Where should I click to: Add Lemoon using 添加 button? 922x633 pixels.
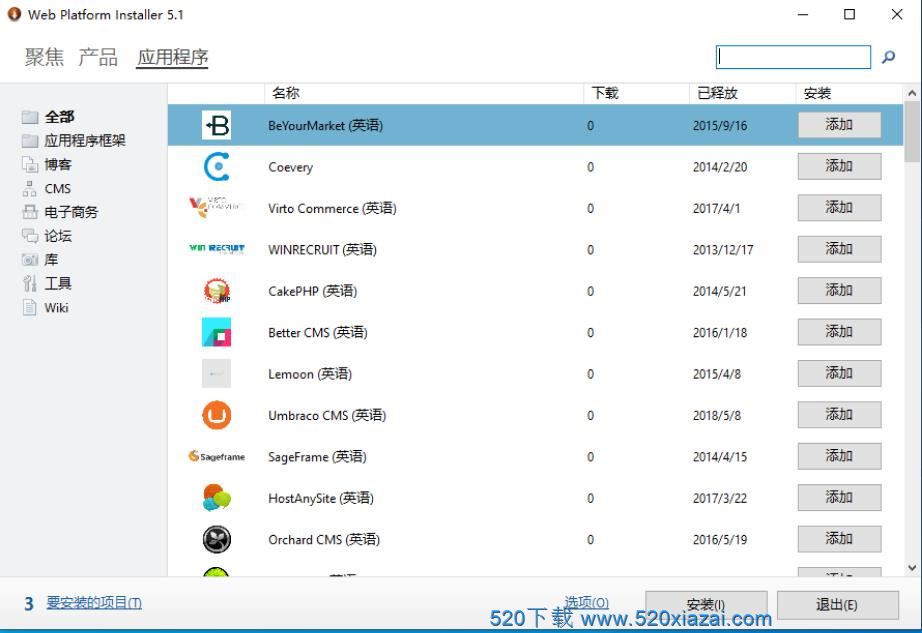point(839,373)
